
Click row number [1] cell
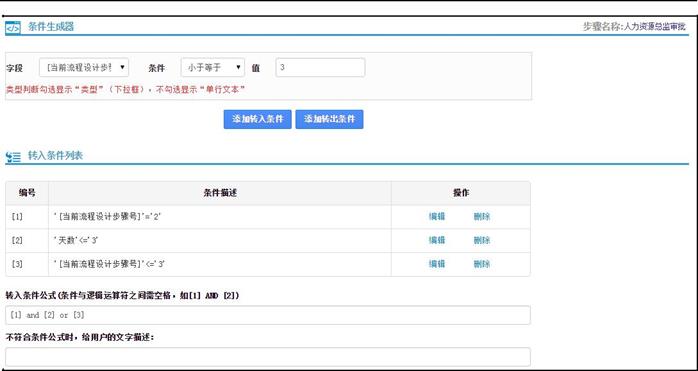27,217
